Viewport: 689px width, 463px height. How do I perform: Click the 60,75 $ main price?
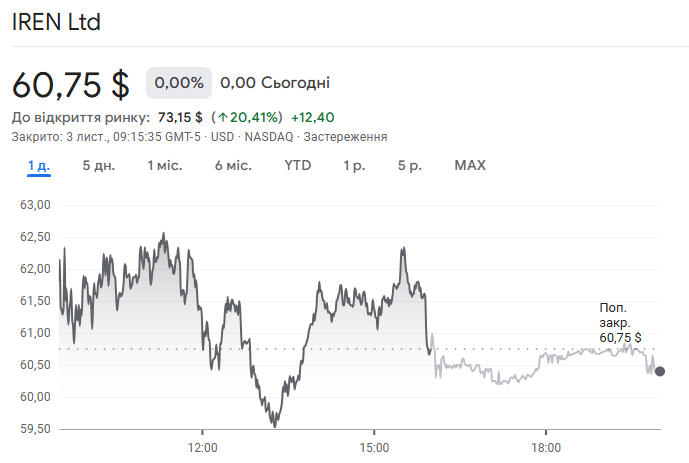pyautogui.click(x=71, y=84)
